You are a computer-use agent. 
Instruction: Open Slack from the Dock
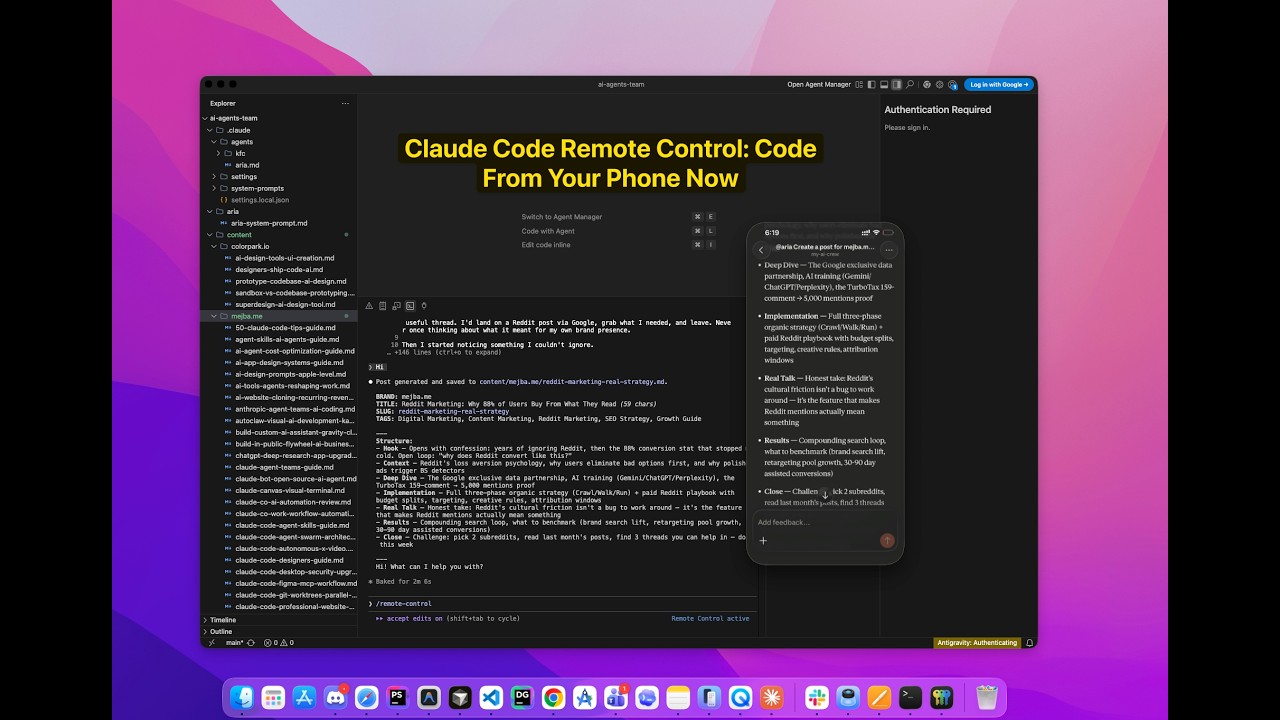817,697
